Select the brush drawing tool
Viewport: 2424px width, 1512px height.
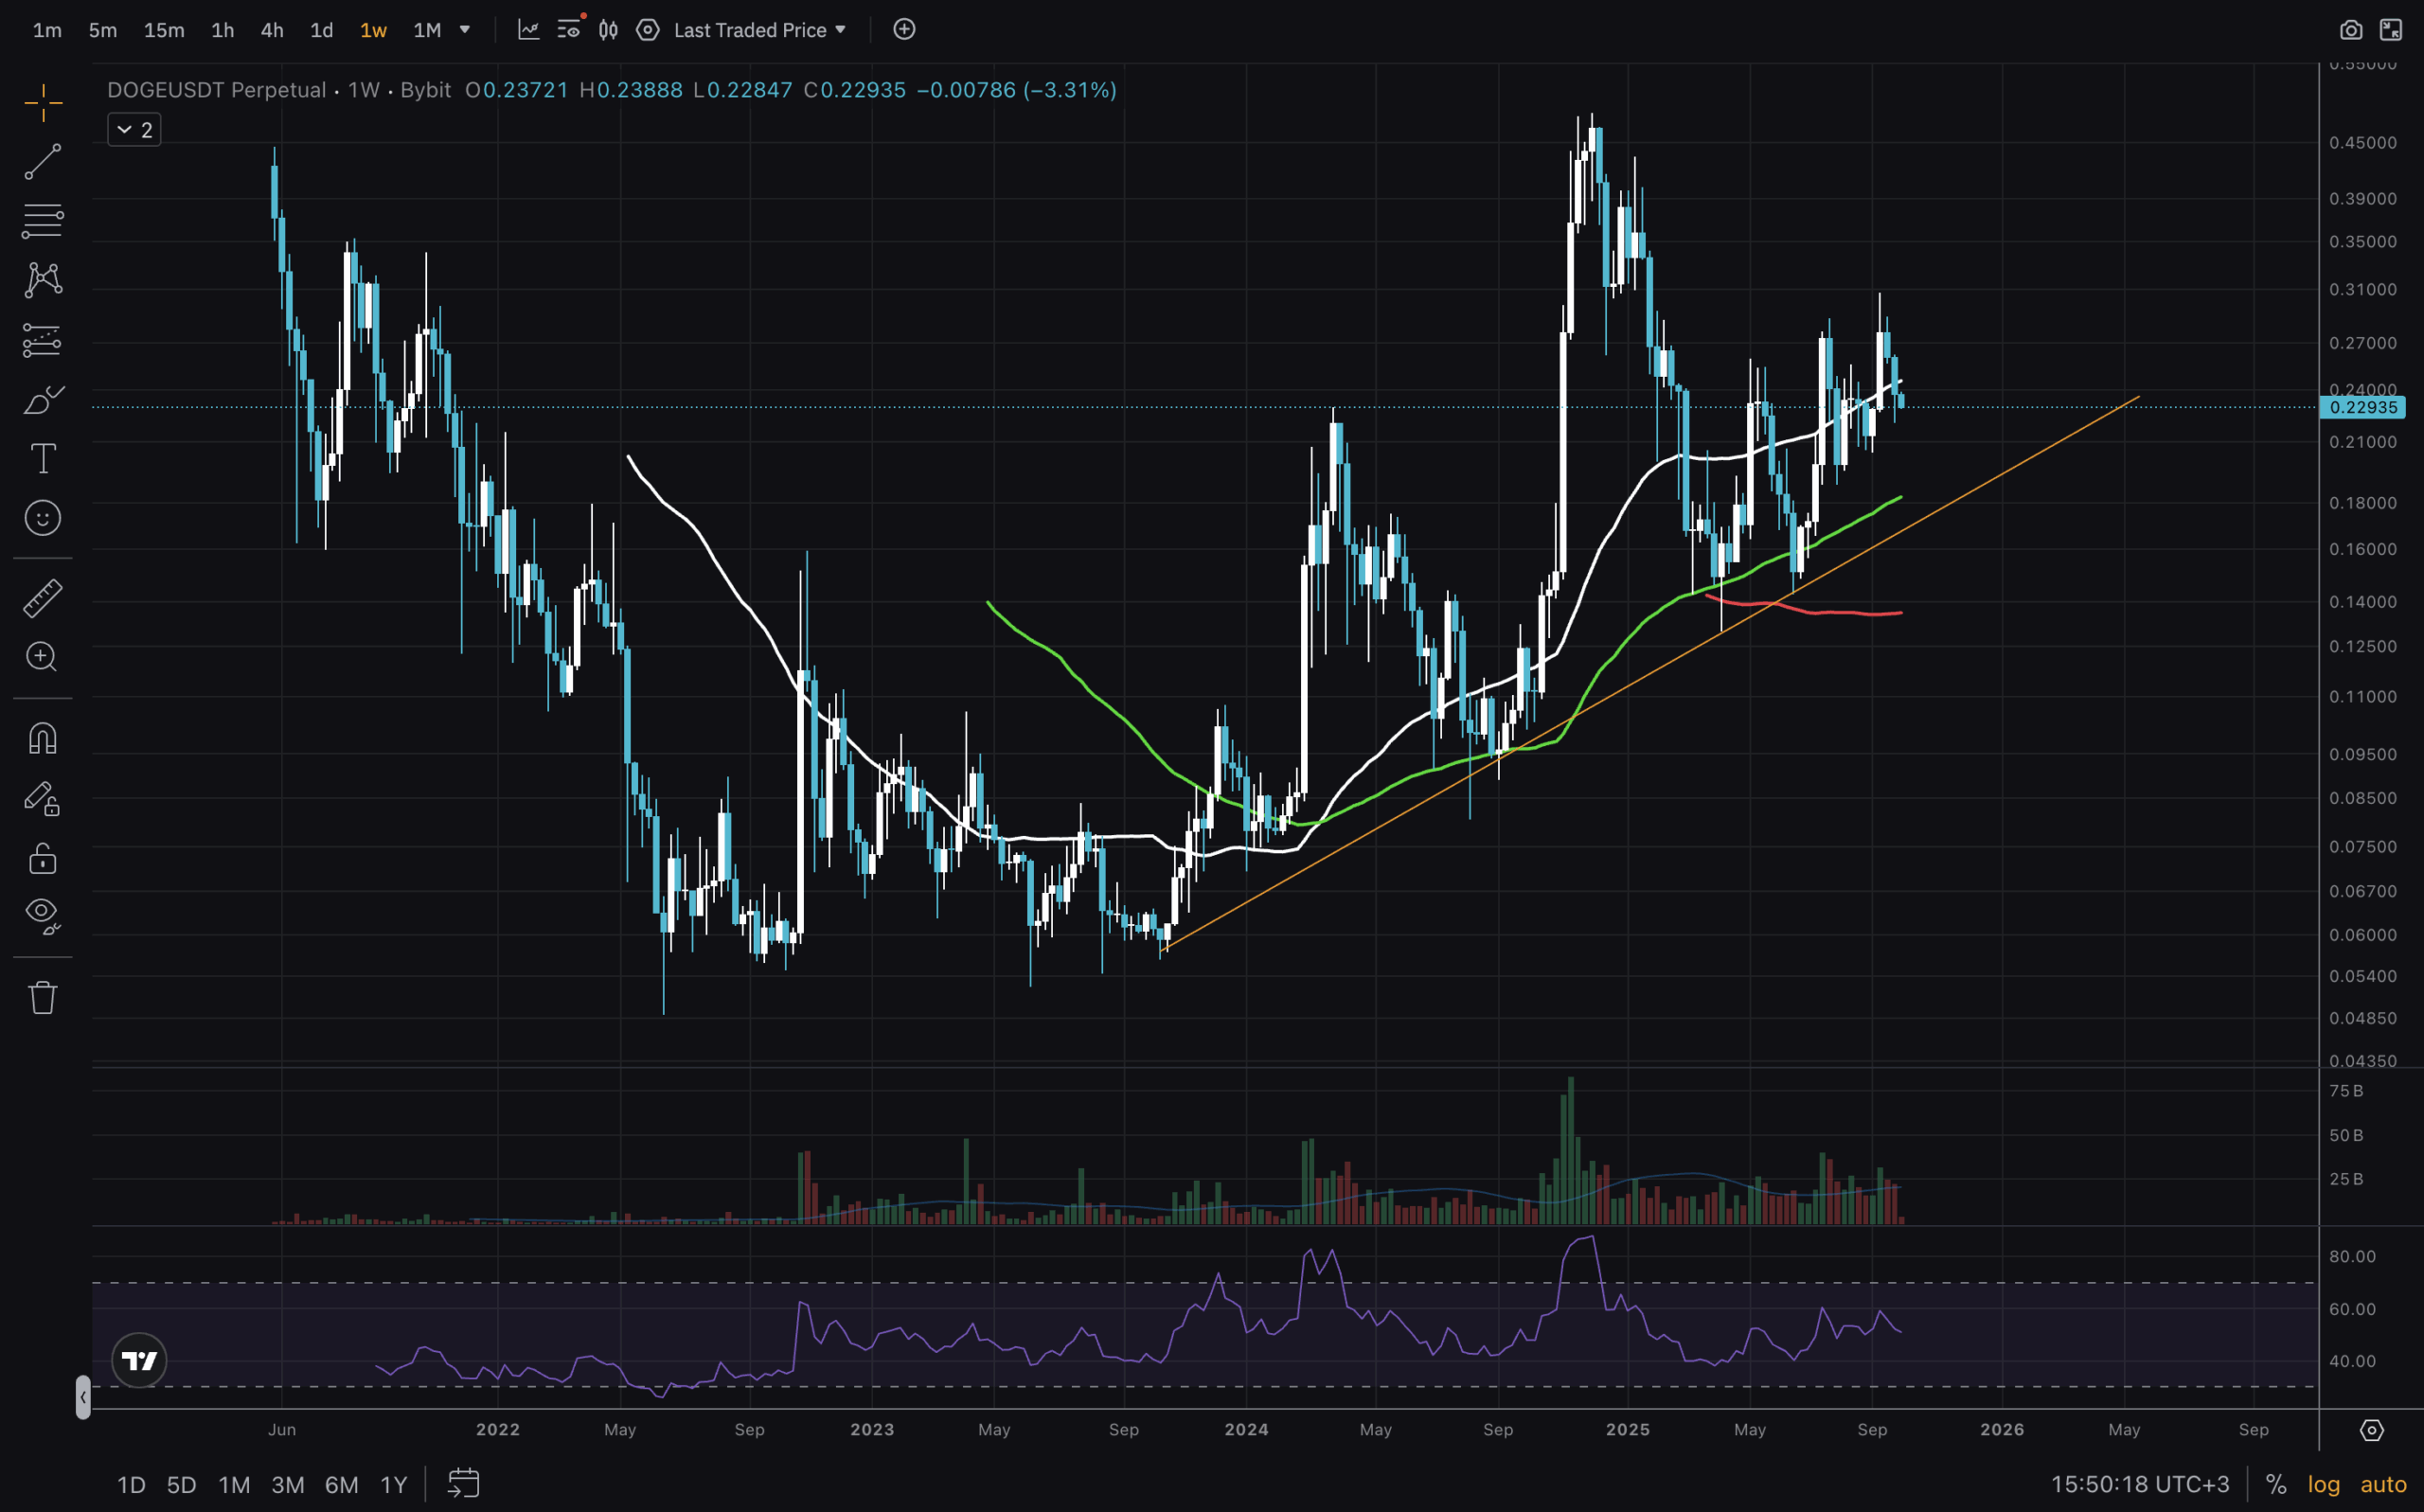[x=43, y=400]
